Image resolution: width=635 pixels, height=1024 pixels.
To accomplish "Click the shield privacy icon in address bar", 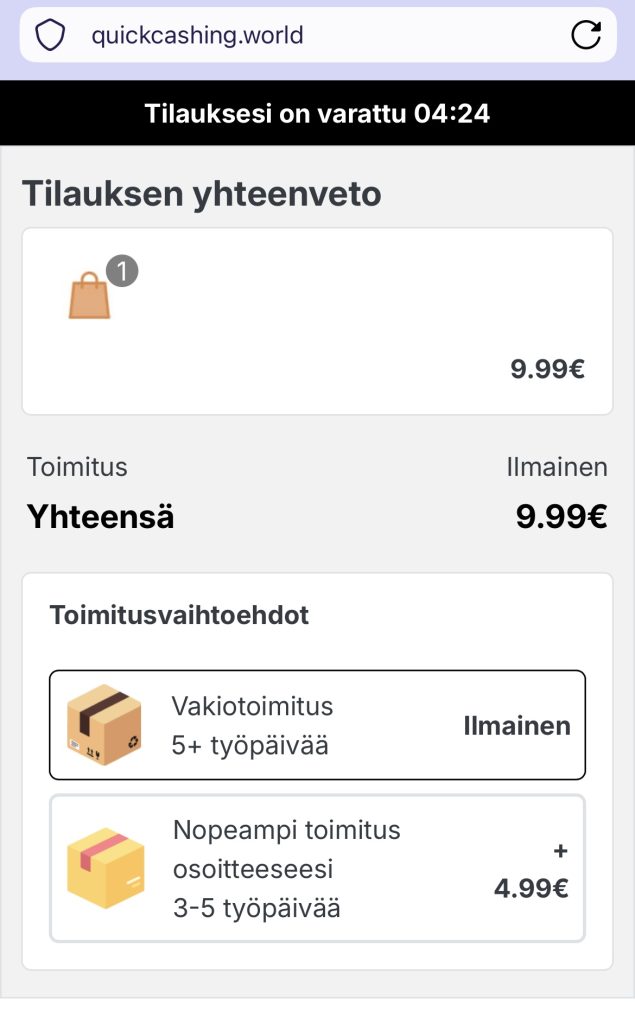I will tap(50, 36).
